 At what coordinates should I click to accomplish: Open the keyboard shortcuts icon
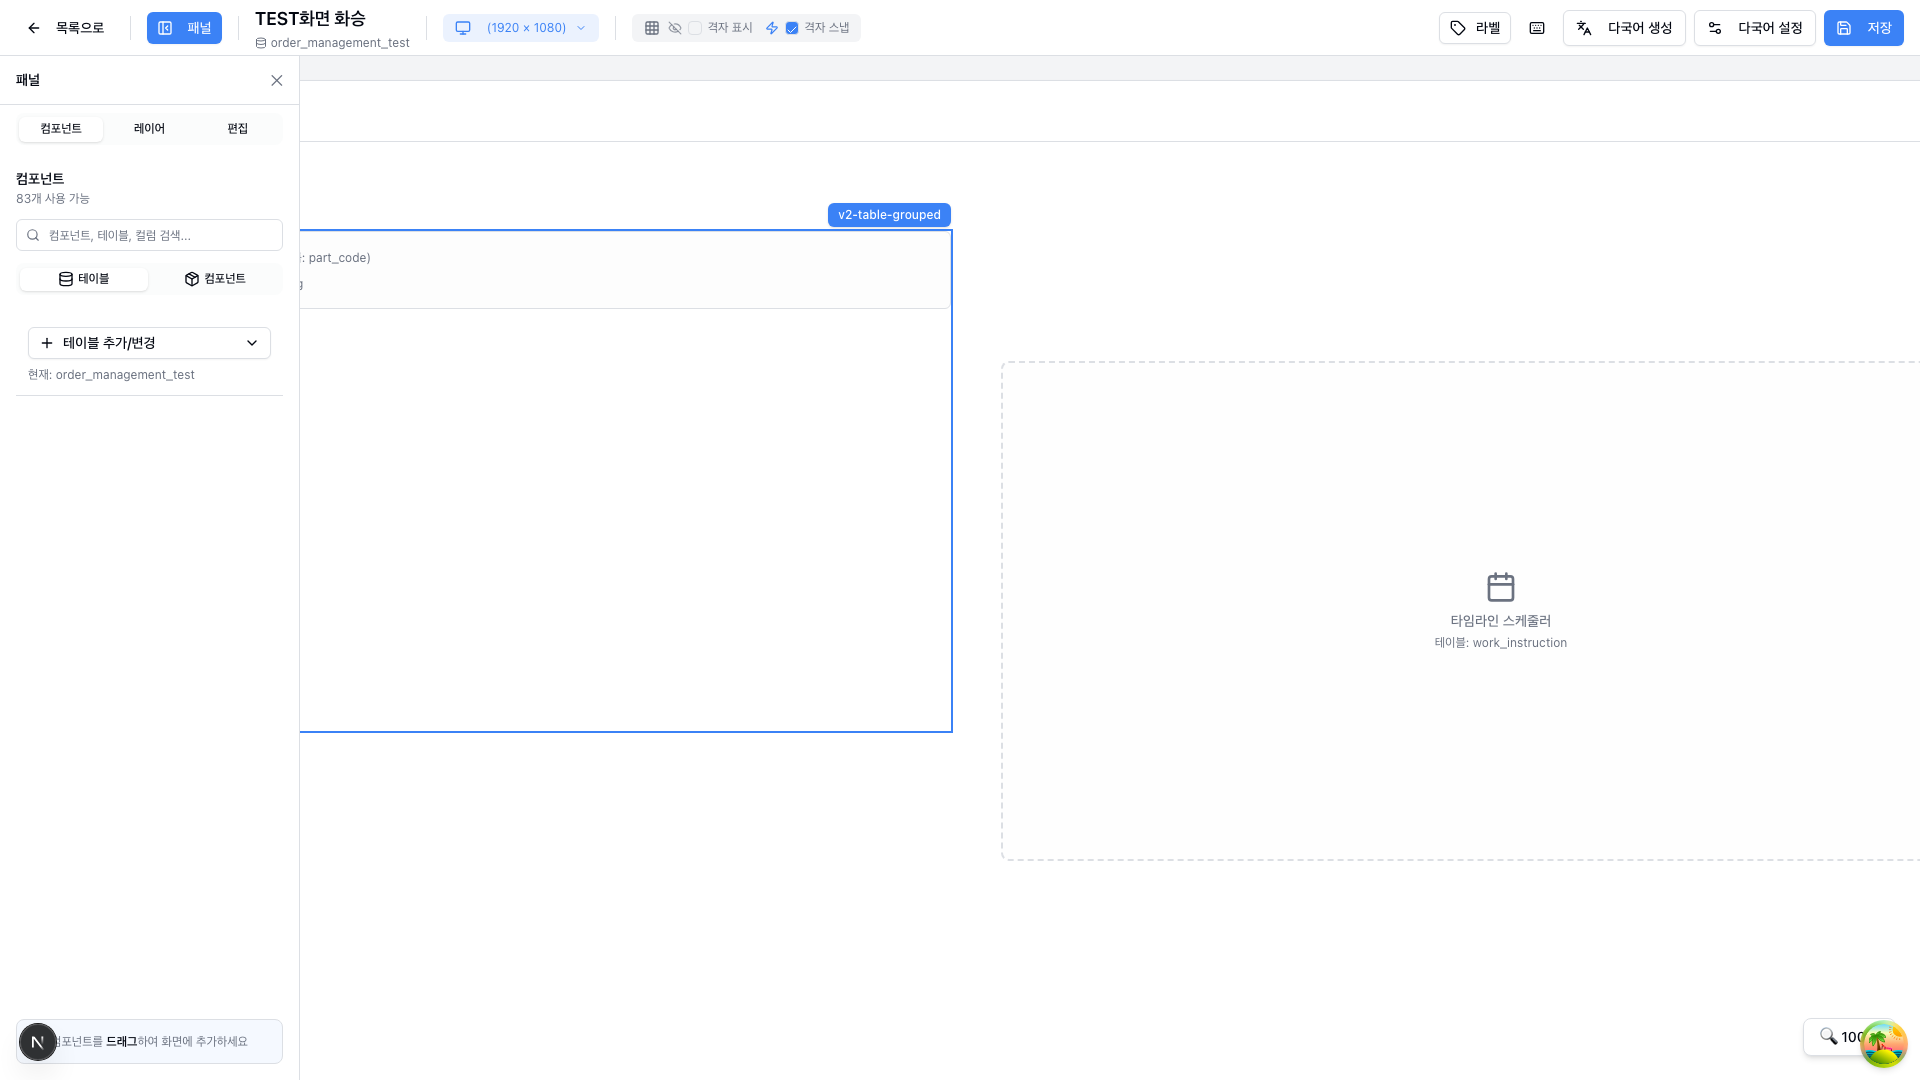[1537, 28]
